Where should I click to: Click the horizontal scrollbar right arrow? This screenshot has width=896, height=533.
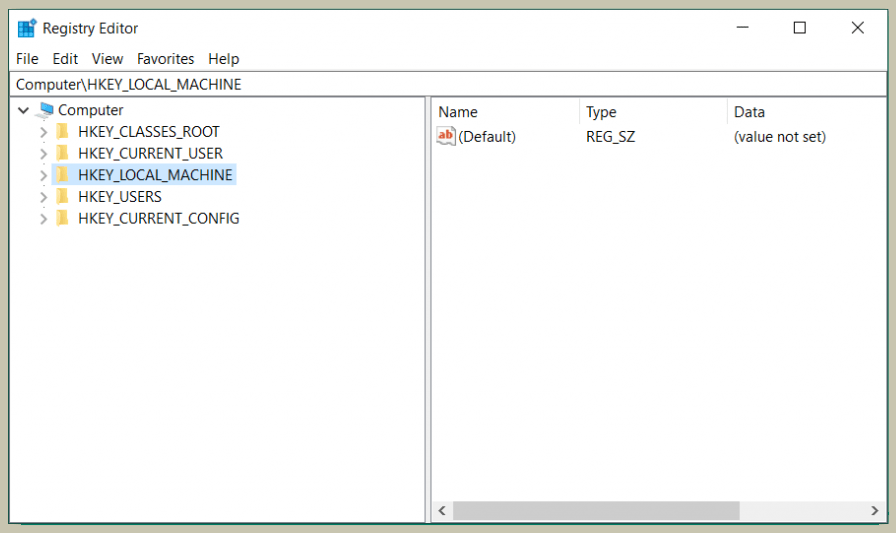(874, 510)
